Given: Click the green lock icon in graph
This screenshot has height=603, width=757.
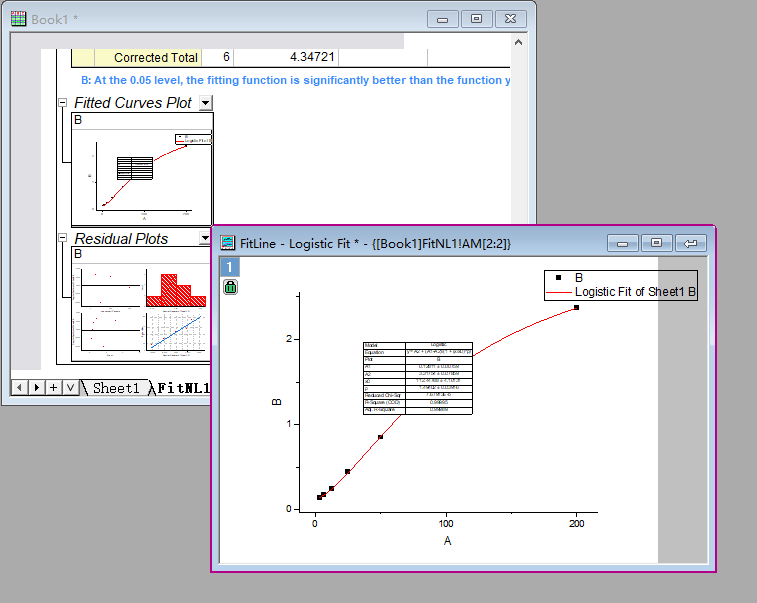Looking at the screenshot, I should (230, 287).
